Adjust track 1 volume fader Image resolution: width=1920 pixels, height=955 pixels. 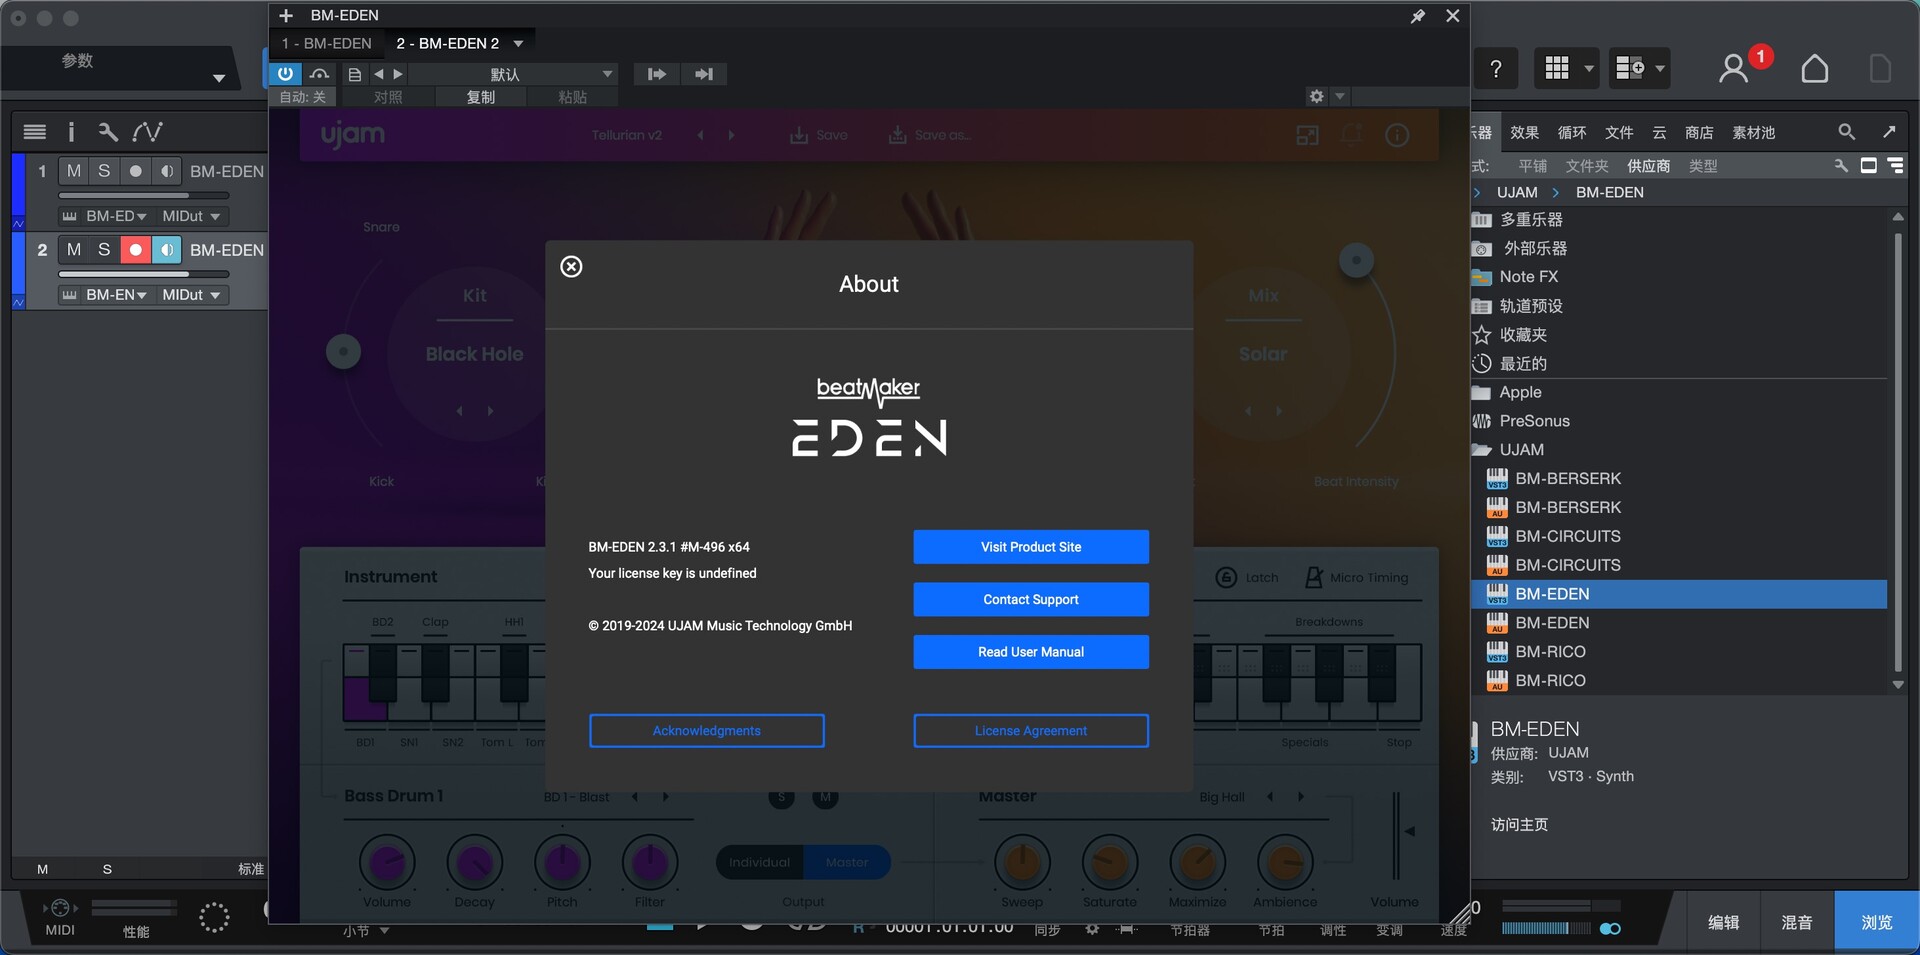tap(144, 195)
